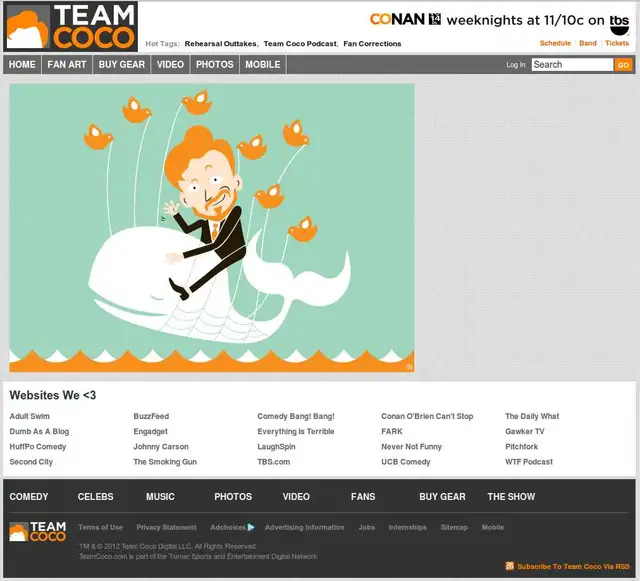Open PHOTOS in the top navigation
Image resolution: width=640 pixels, height=581 pixels.
(215, 65)
